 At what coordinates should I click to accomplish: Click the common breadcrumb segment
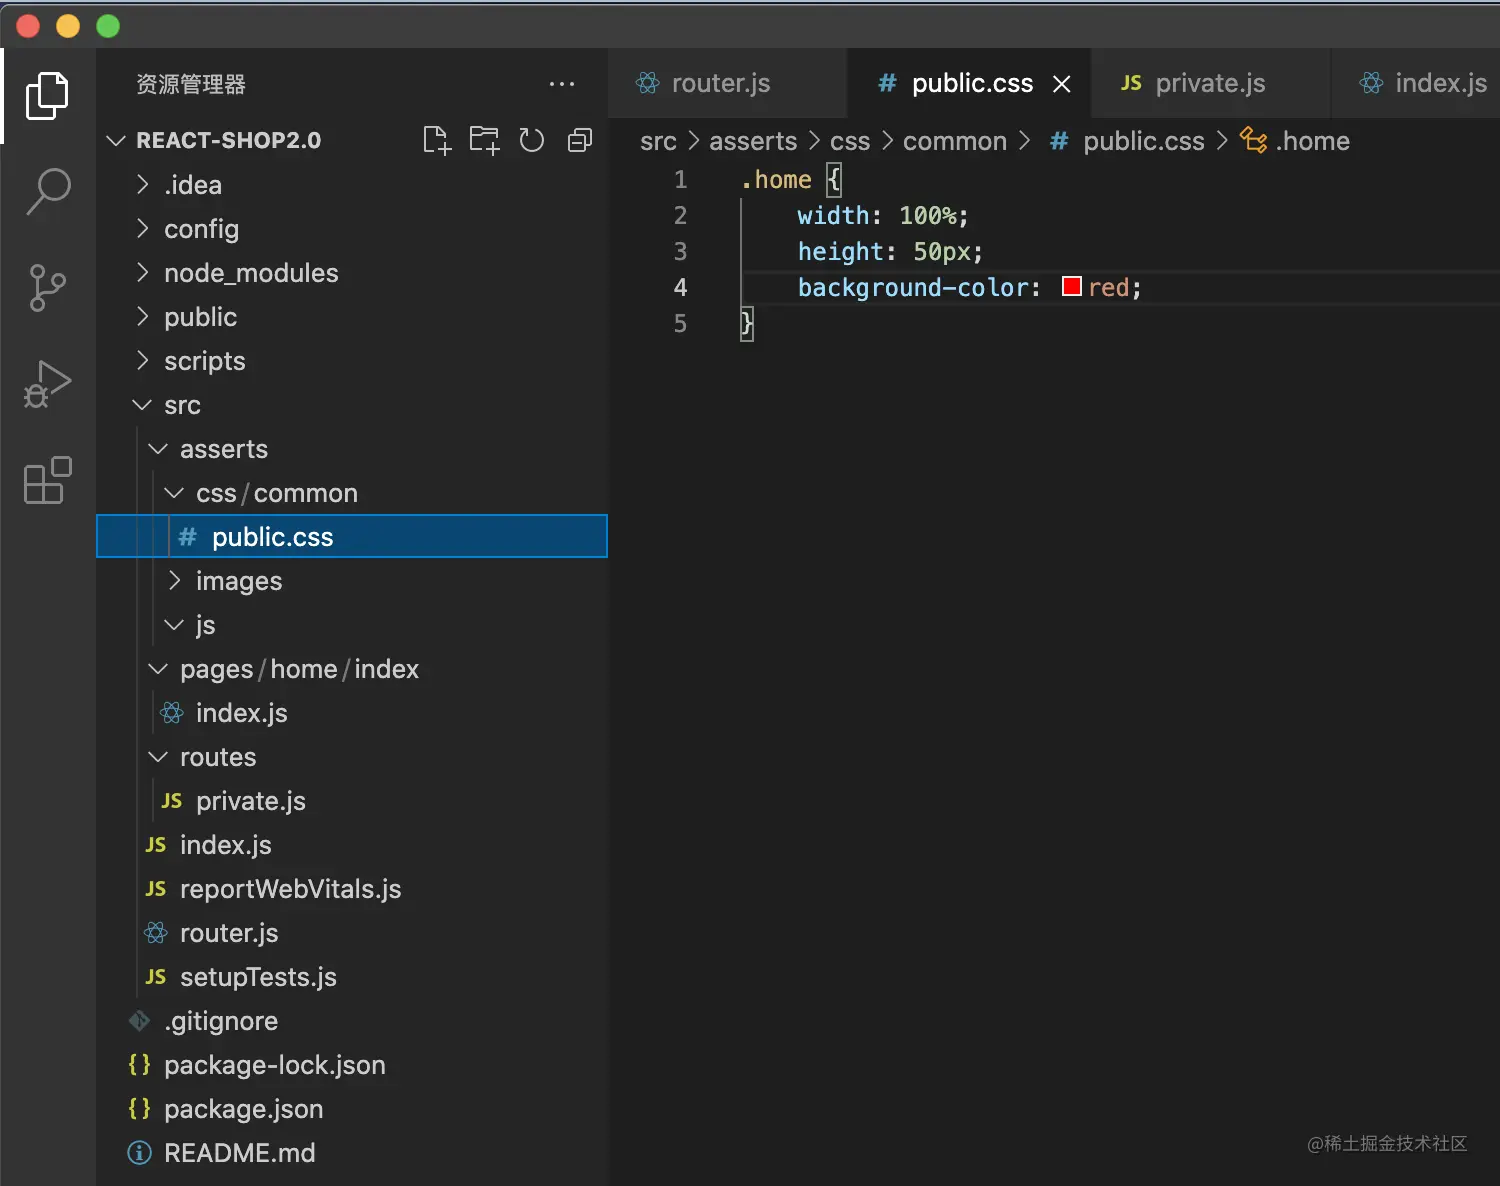954,141
